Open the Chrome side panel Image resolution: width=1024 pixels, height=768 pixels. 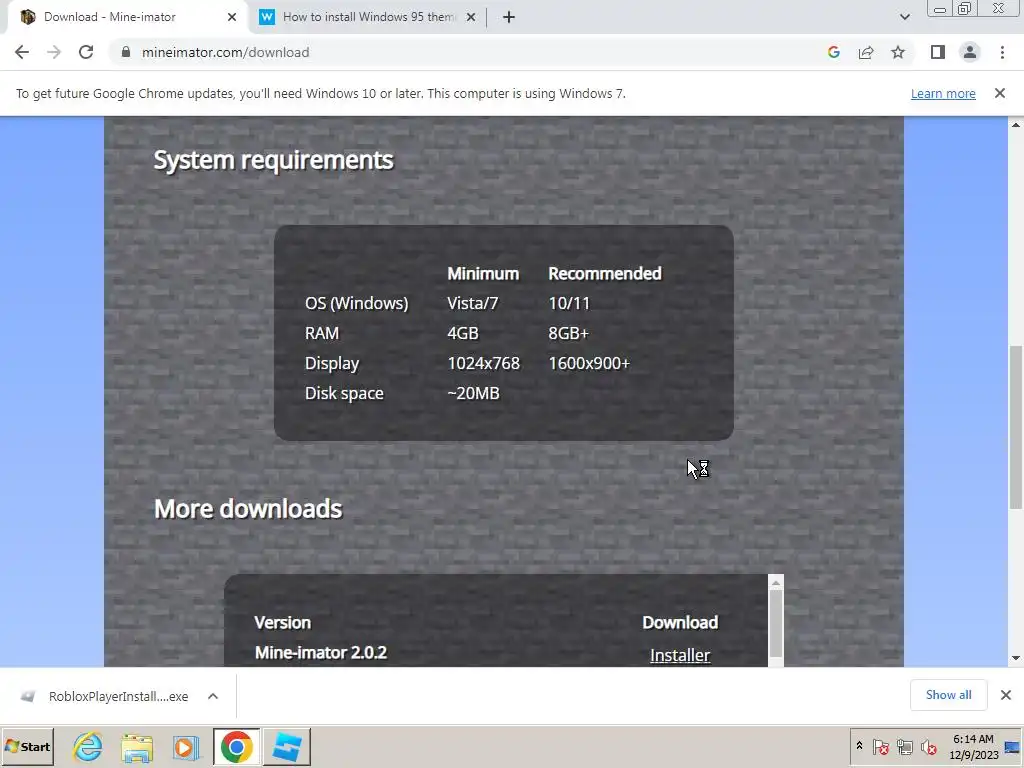click(x=938, y=52)
